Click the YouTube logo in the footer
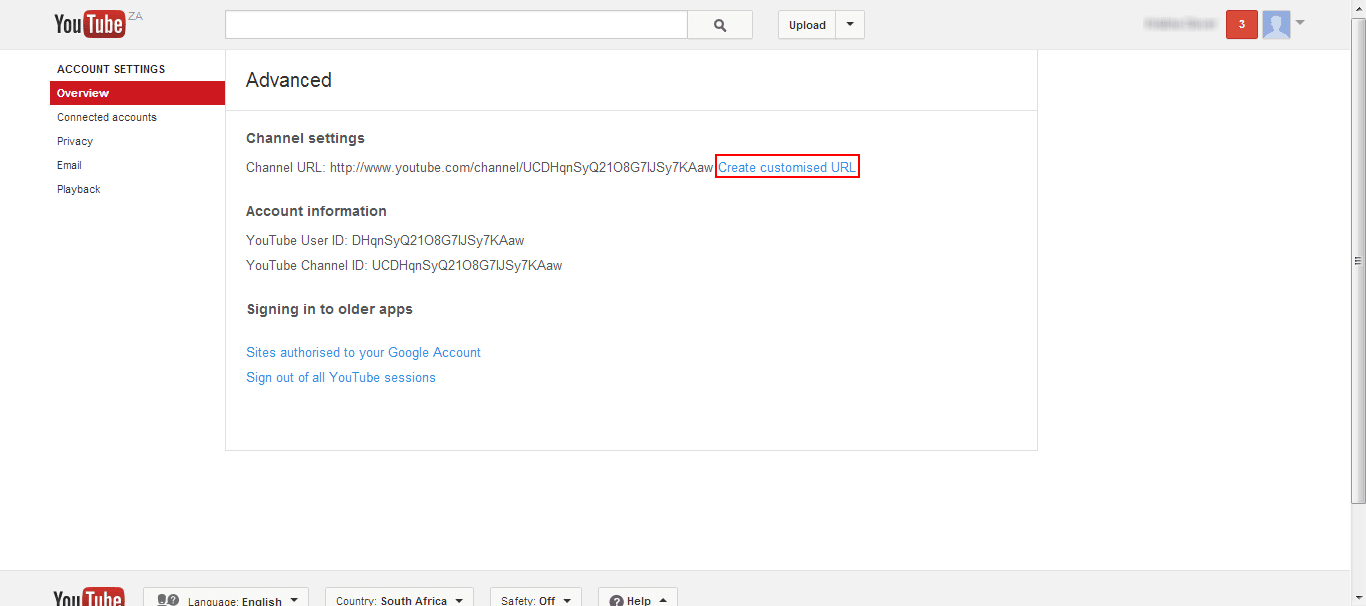This screenshot has width=1366, height=606. pyautogui.click(x=89, y=597)
